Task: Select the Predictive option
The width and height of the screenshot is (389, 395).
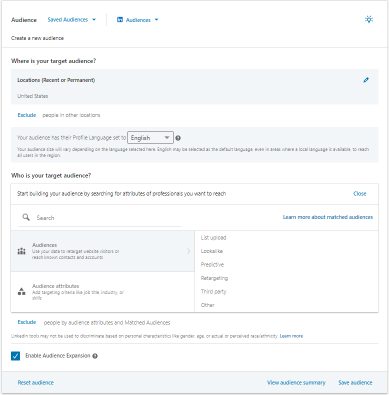Action: tap(212, 265)
